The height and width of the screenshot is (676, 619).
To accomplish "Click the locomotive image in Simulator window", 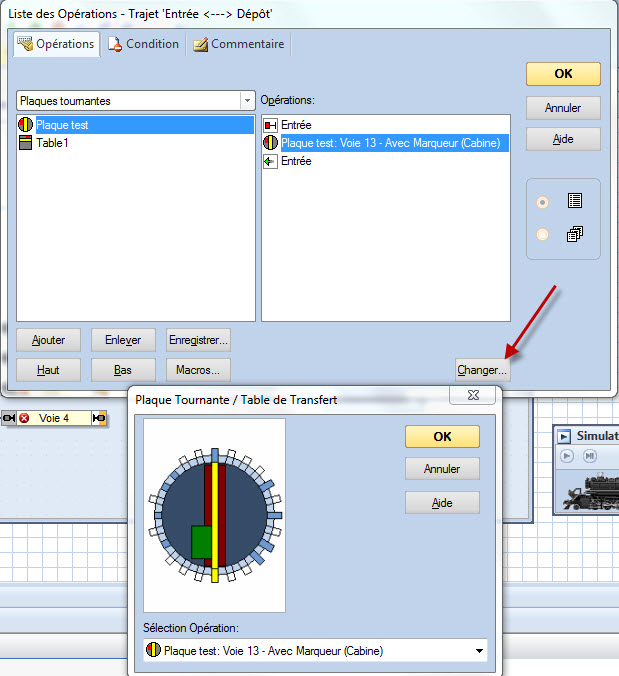I will (x=591, y=492).
